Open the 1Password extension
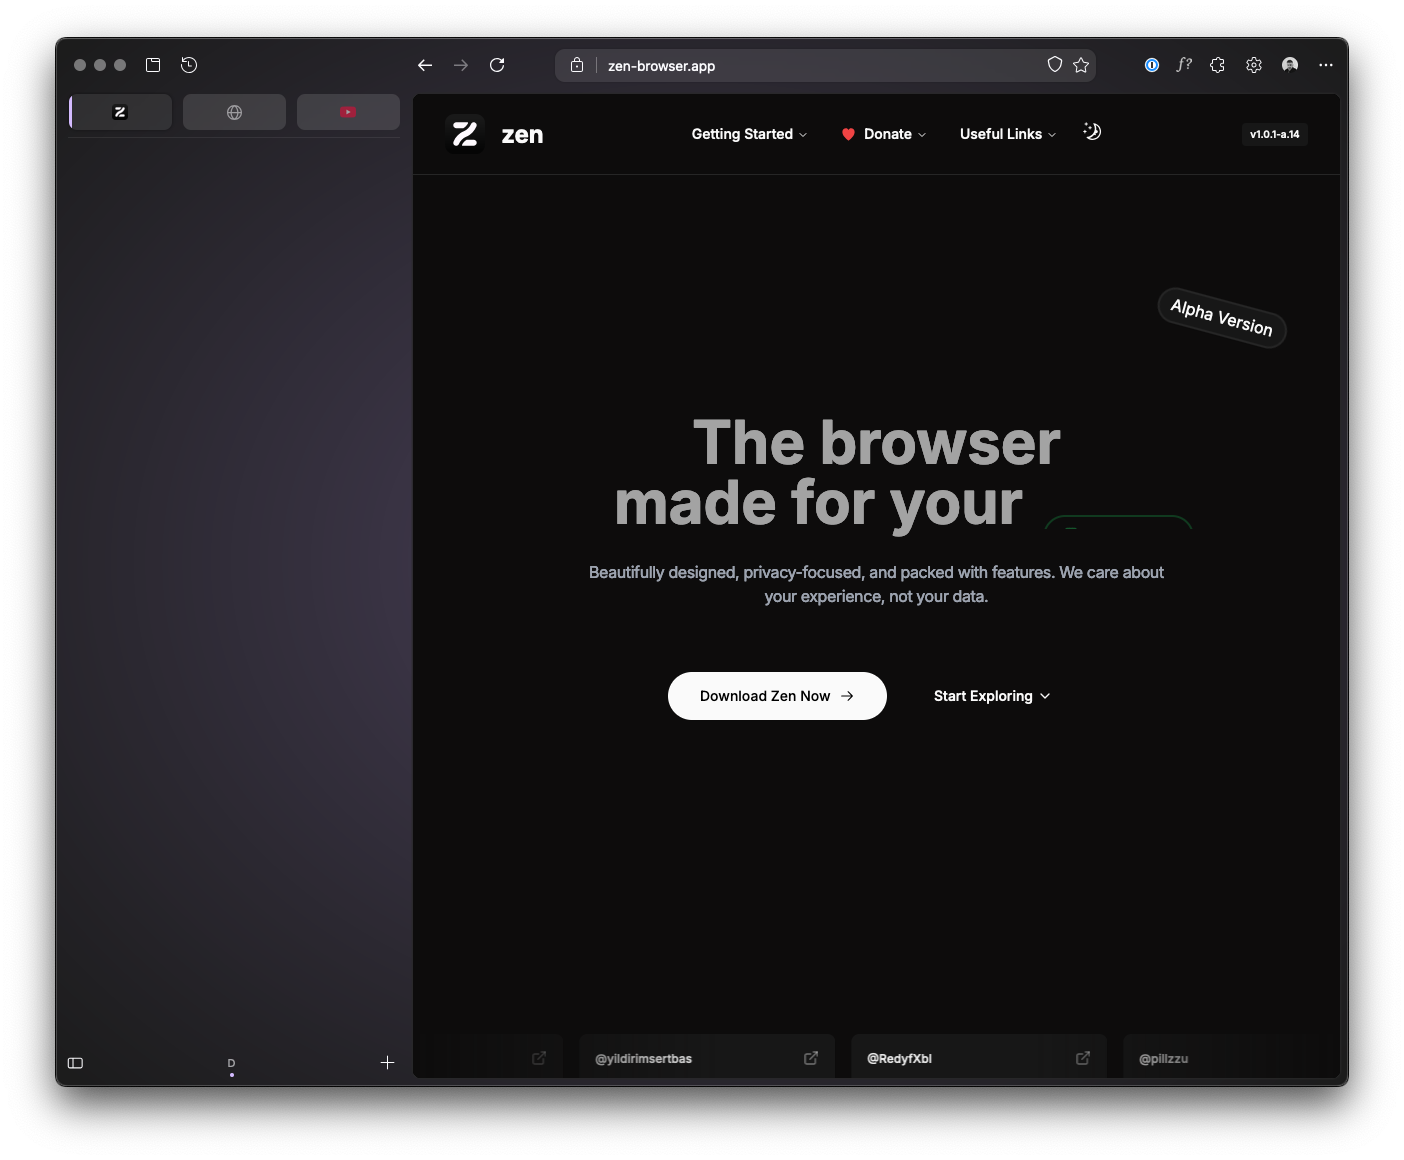Viewport: 1404px width, 1160px height. click(1152, 65)
